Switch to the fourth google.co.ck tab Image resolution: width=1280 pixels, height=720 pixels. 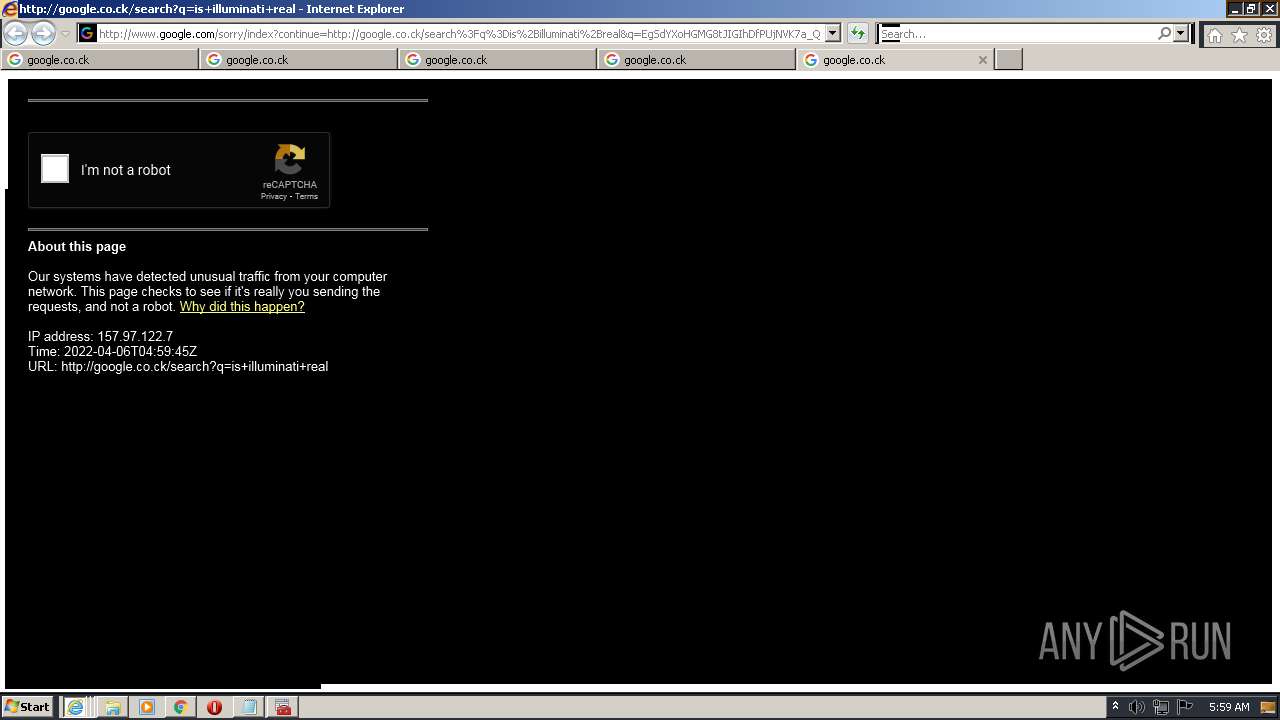pos(697,60)
